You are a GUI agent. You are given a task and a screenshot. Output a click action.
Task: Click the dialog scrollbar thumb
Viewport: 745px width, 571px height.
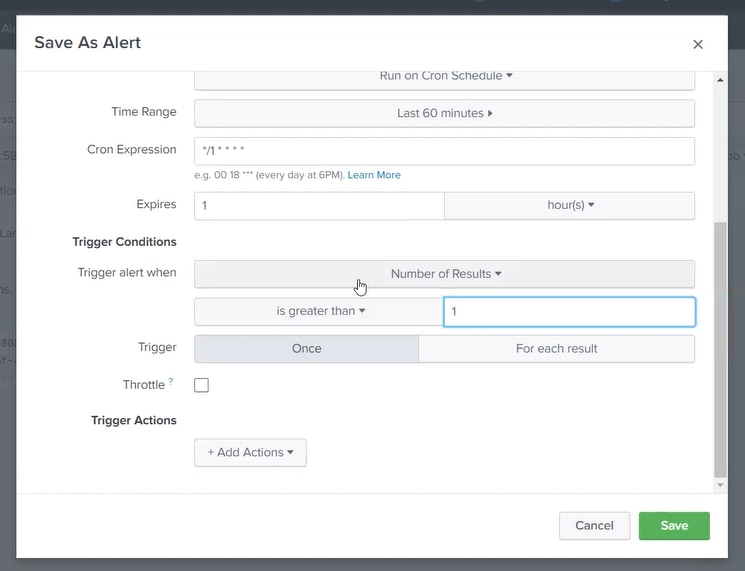(720, 350)
